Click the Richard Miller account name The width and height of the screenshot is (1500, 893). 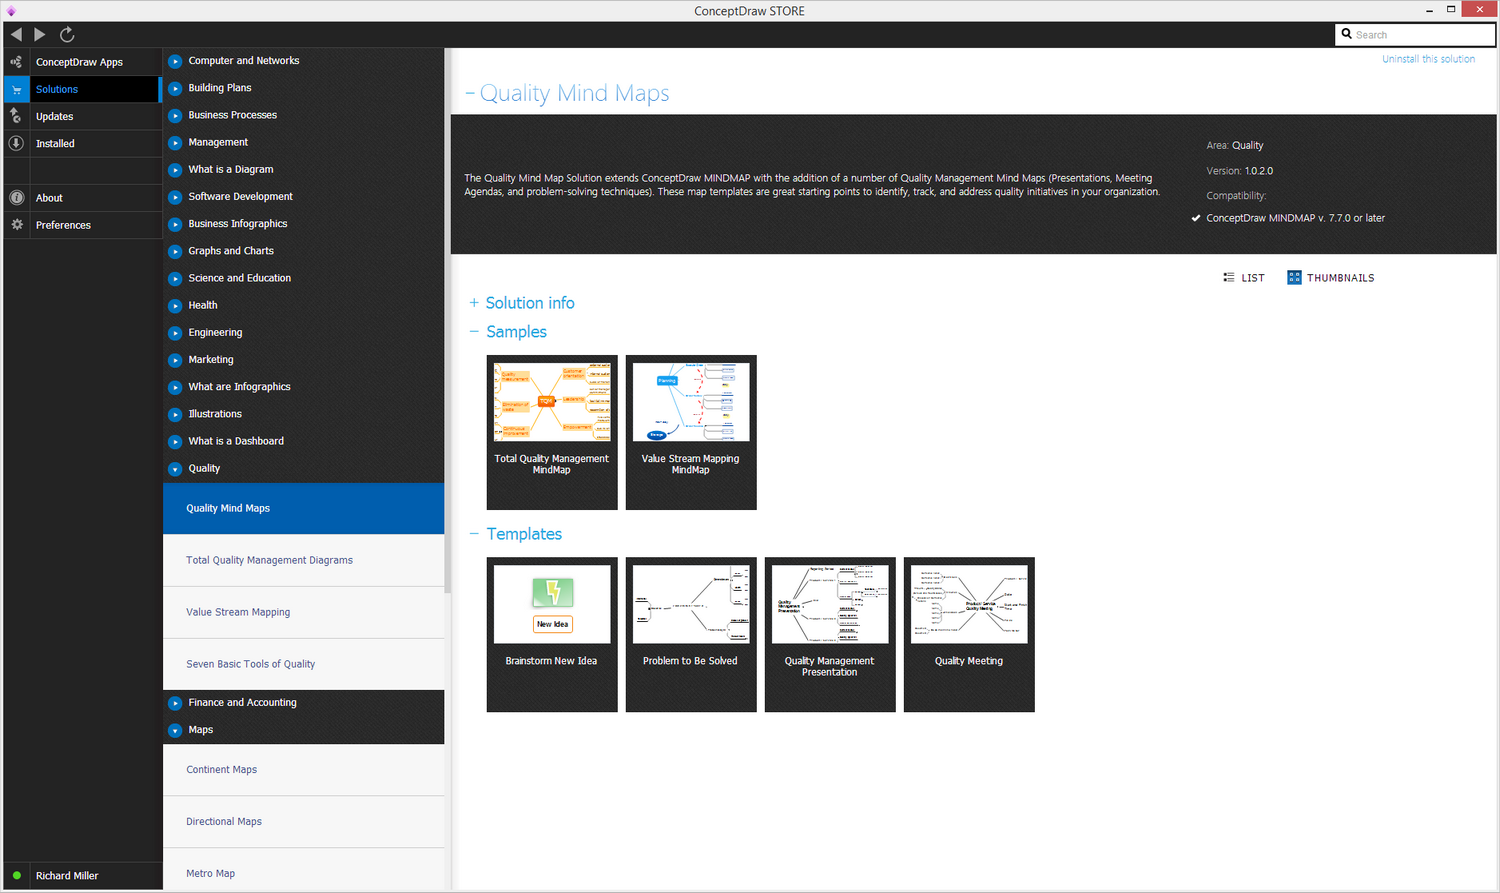coord(67,876)
